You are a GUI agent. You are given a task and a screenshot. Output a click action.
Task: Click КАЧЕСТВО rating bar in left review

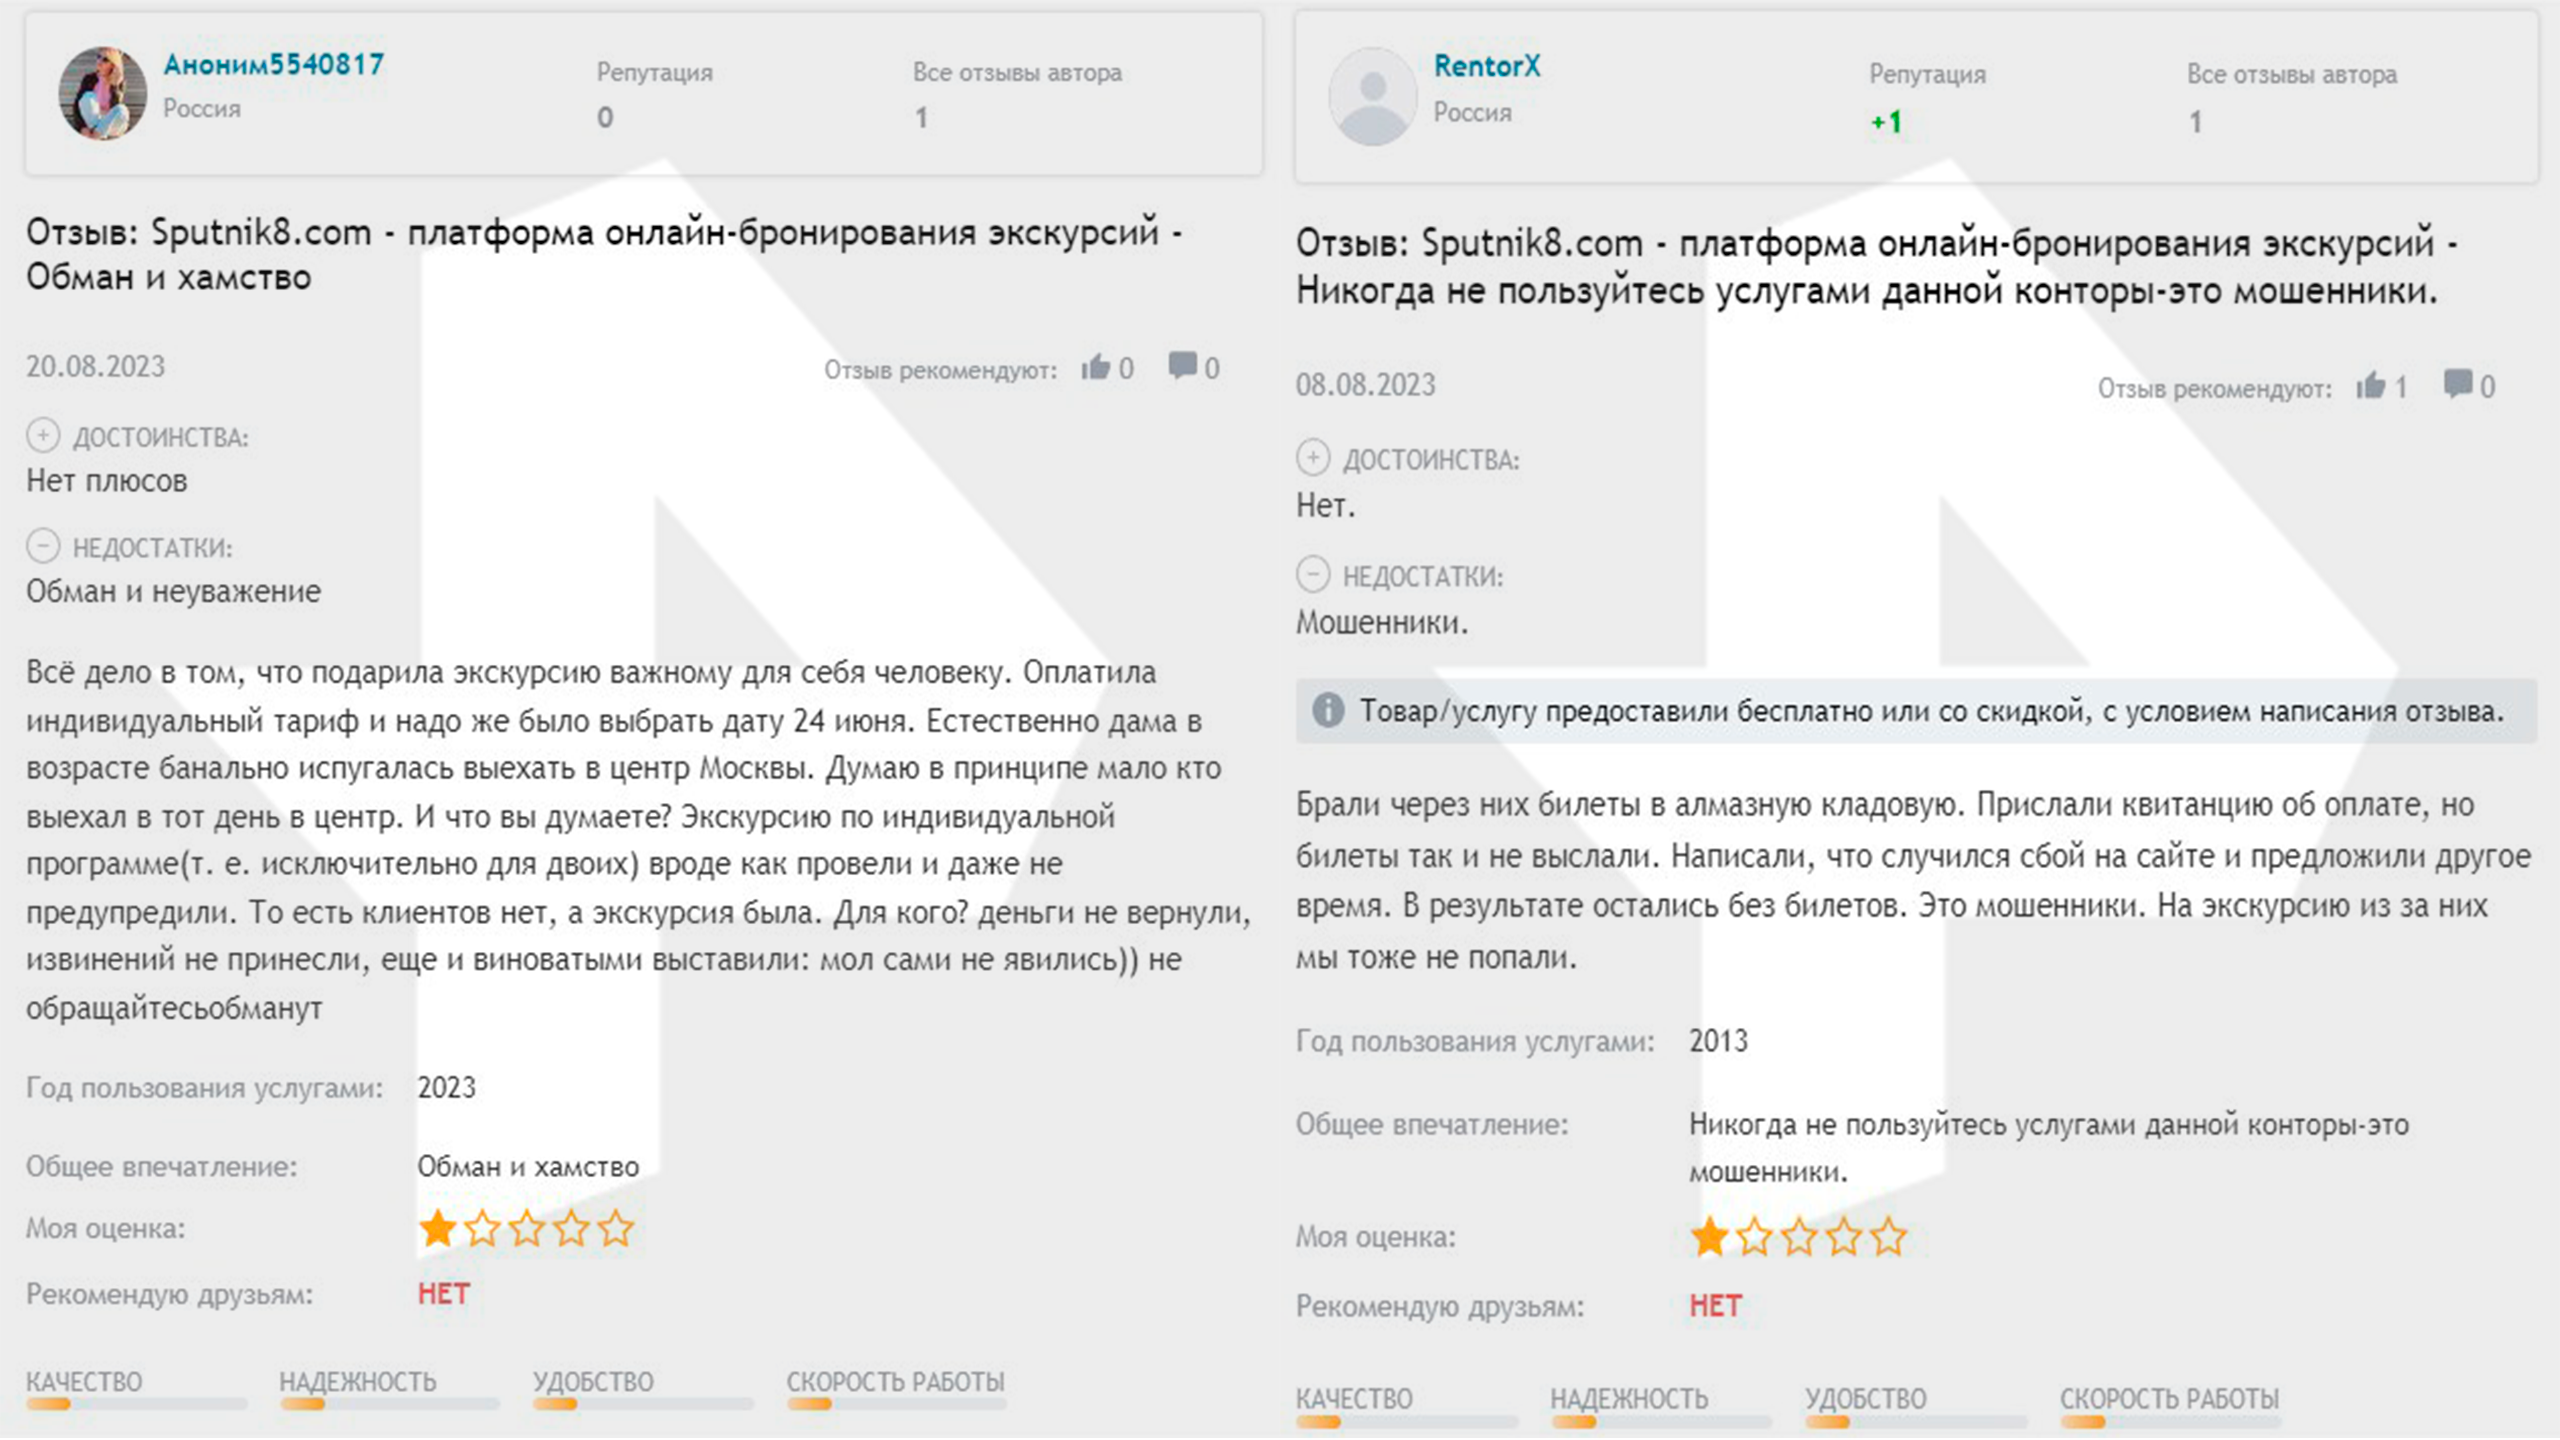(136, 1403)
